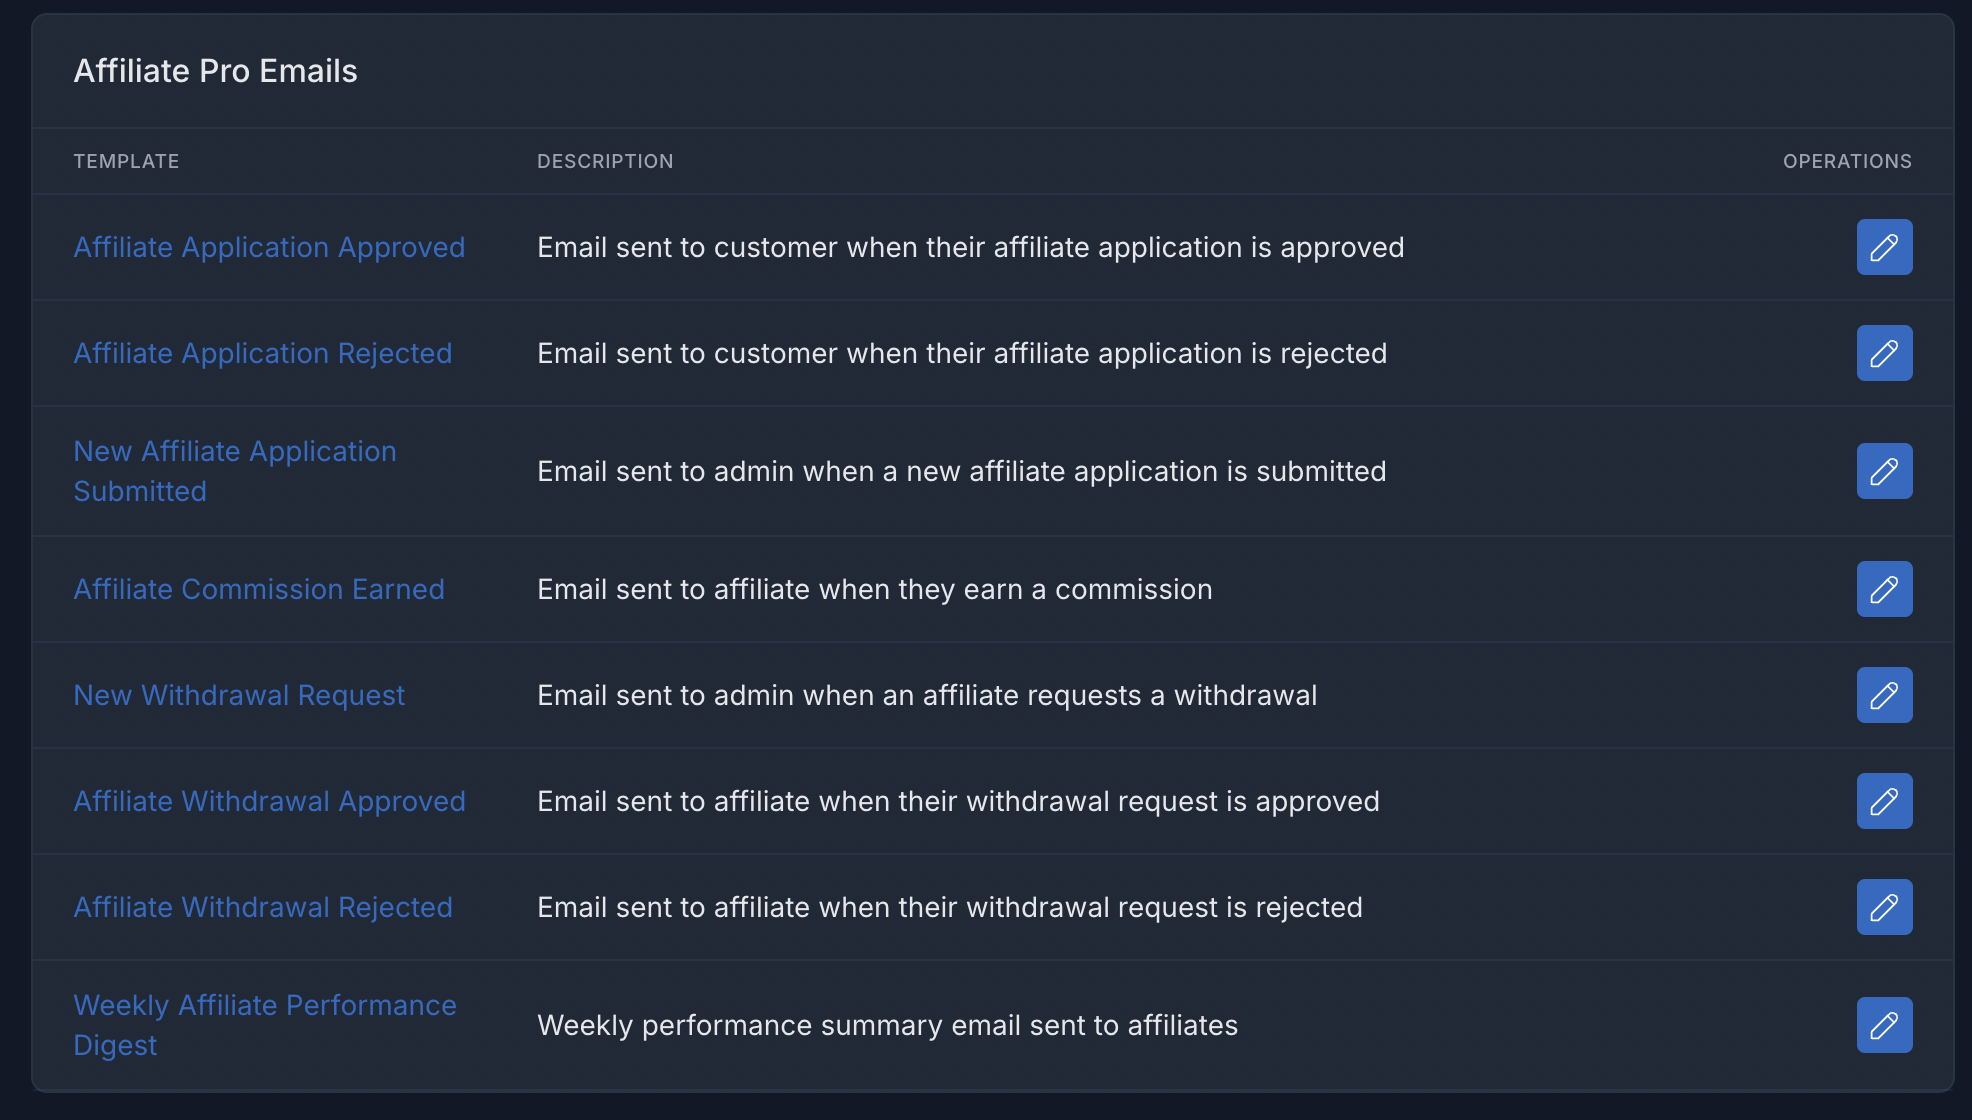Edit the Affiliate Application Approved template pencil icon

point(1884,247)
